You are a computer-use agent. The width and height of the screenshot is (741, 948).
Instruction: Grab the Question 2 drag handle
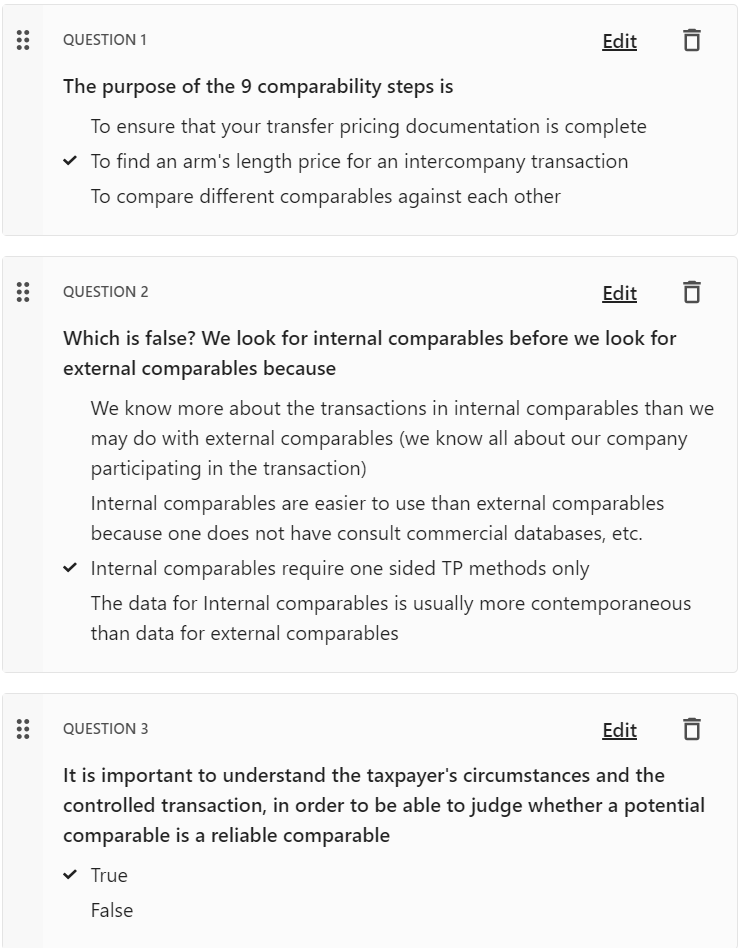pos(23,292)
